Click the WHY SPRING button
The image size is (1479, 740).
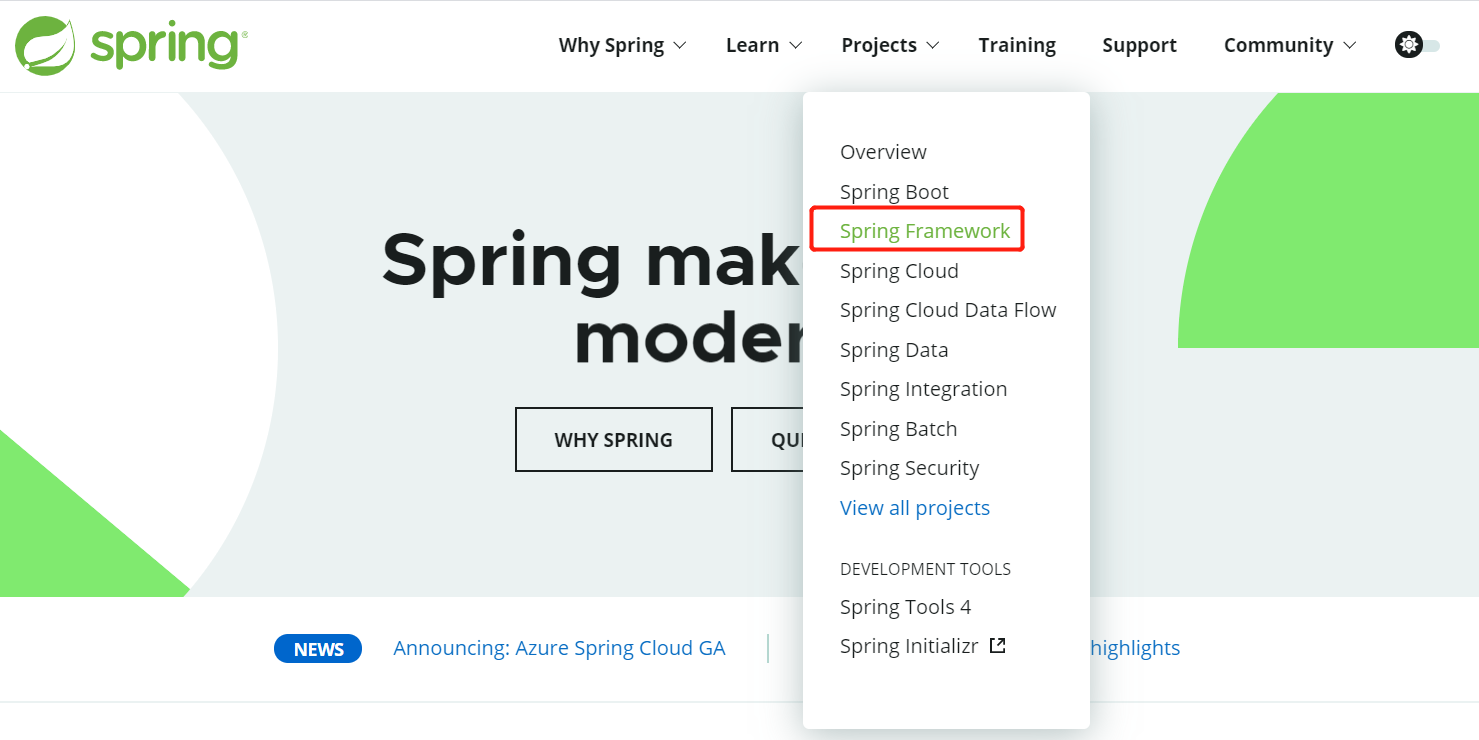(614, 439)
